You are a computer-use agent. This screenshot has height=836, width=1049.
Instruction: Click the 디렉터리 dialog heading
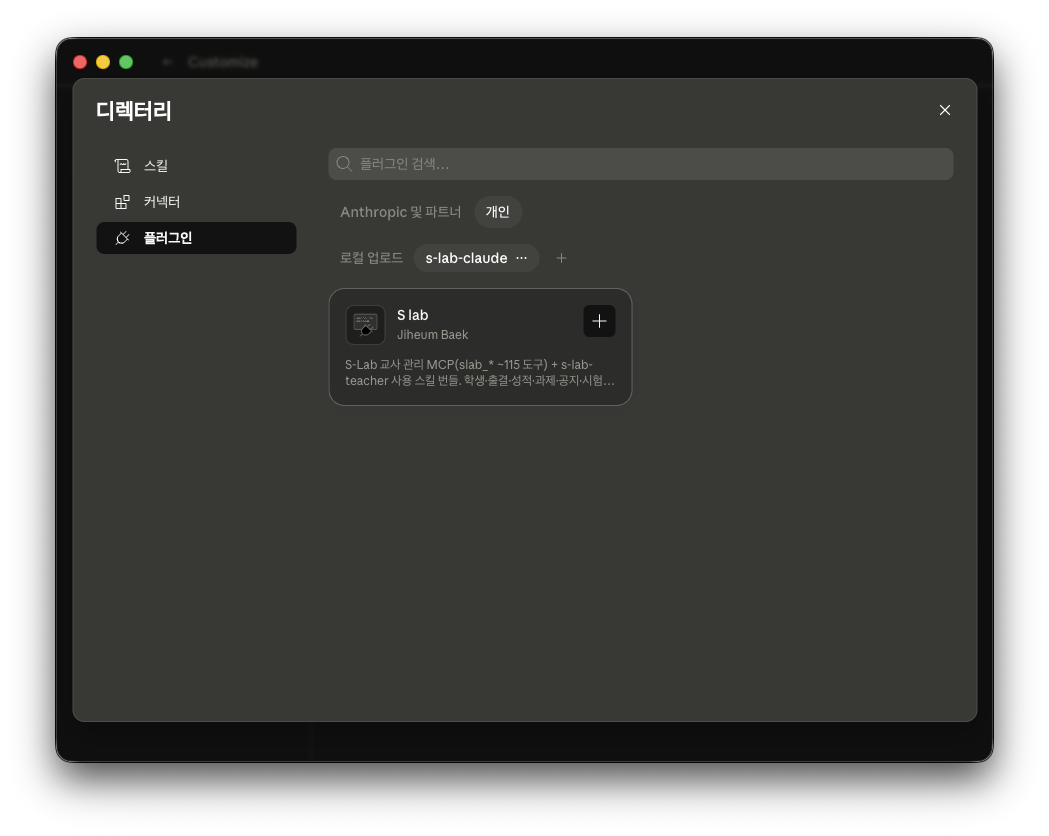(134, 110)
